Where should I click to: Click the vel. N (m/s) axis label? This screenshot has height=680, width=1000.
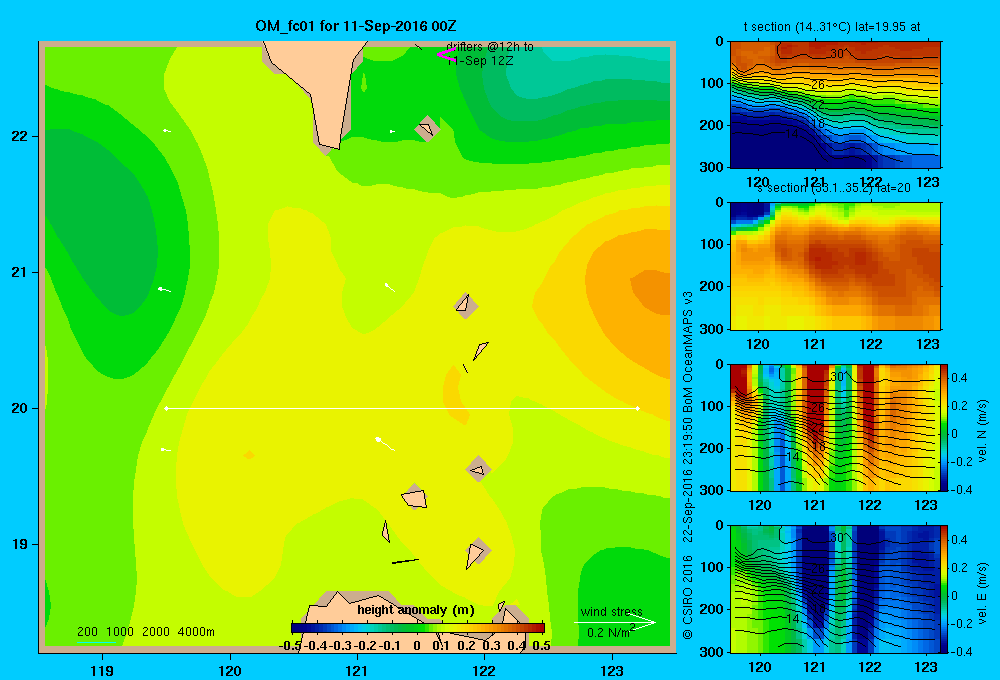(x=983, y=431)
